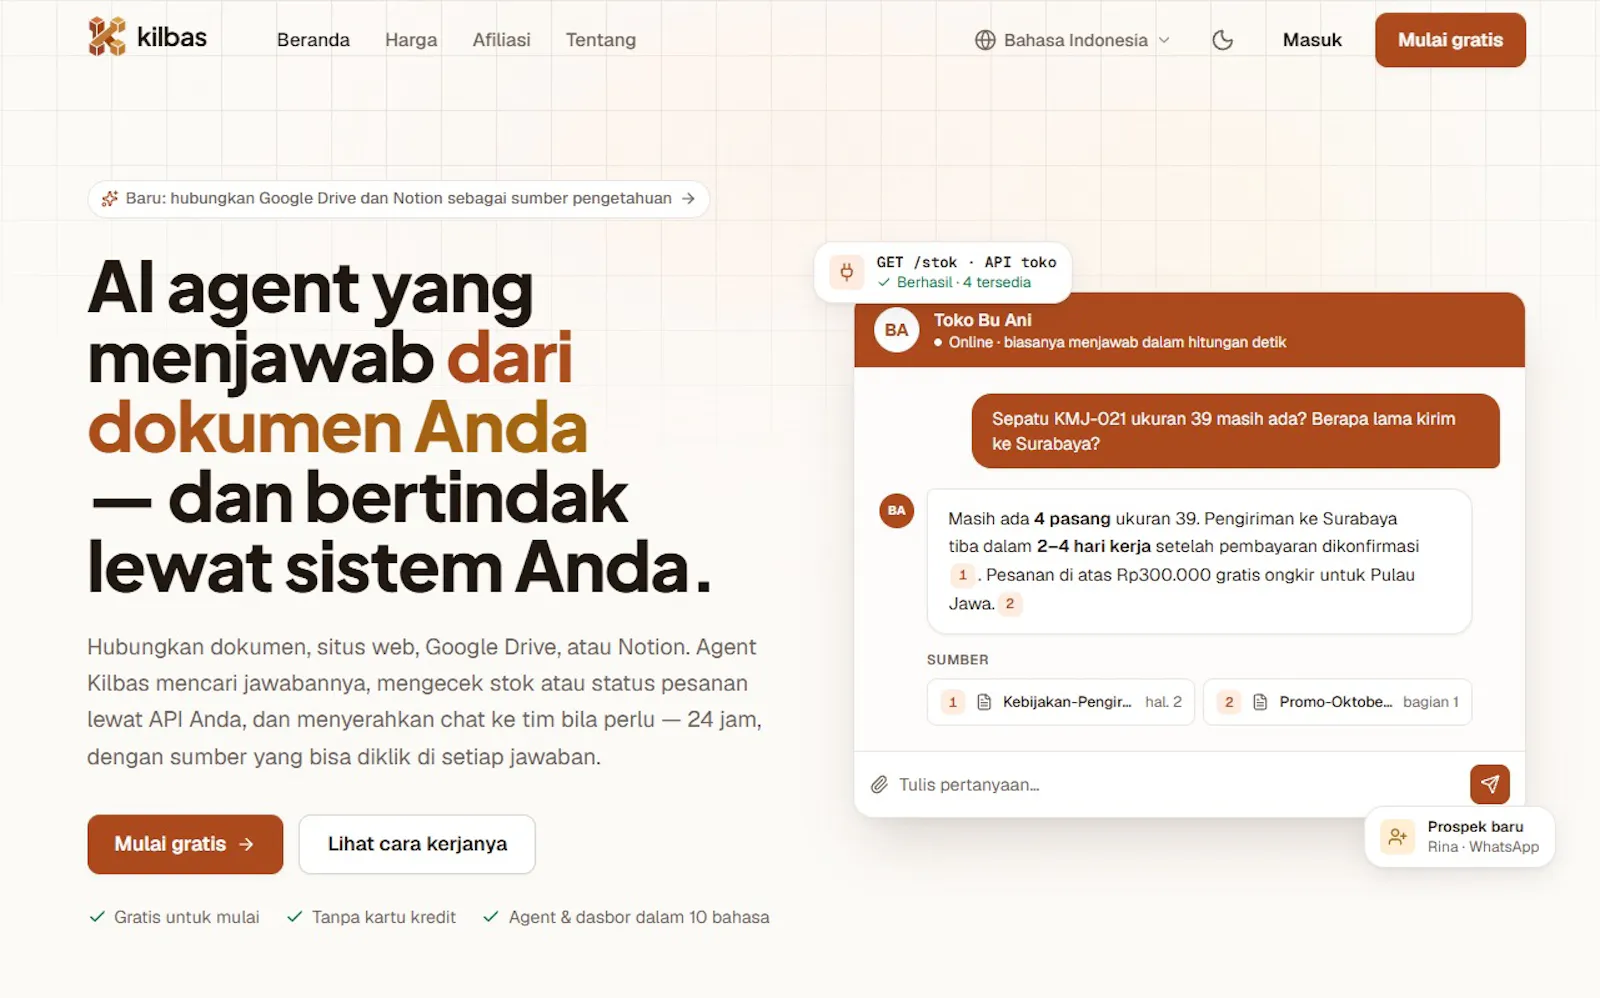Click document icon on Kebijakan-Pengir source
1600x998 pixels.
(x=984, y=702)
